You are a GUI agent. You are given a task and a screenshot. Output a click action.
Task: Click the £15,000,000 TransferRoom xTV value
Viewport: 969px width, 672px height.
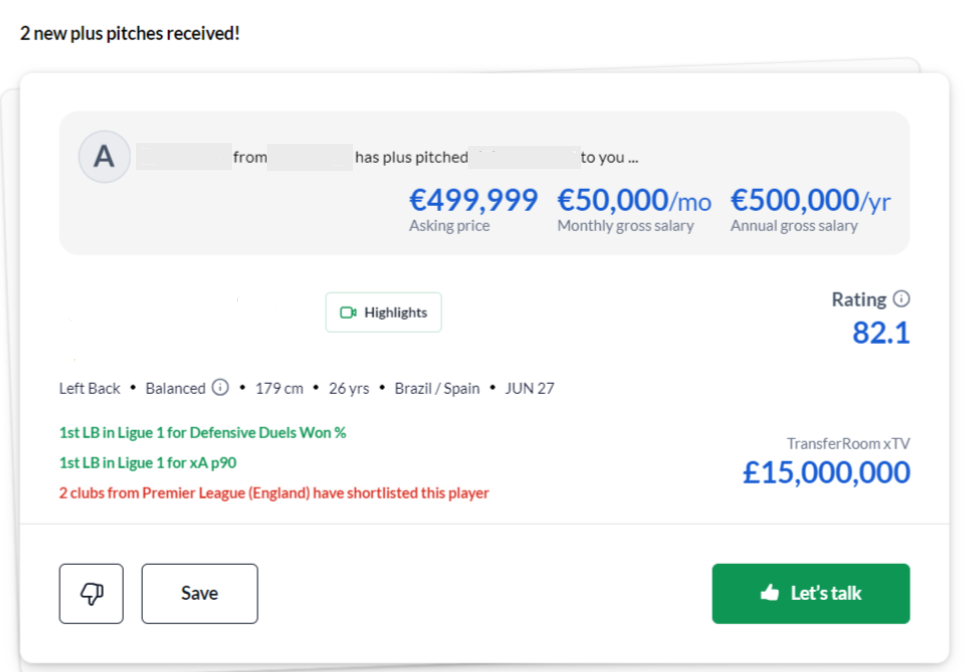(x=826, y=472)
